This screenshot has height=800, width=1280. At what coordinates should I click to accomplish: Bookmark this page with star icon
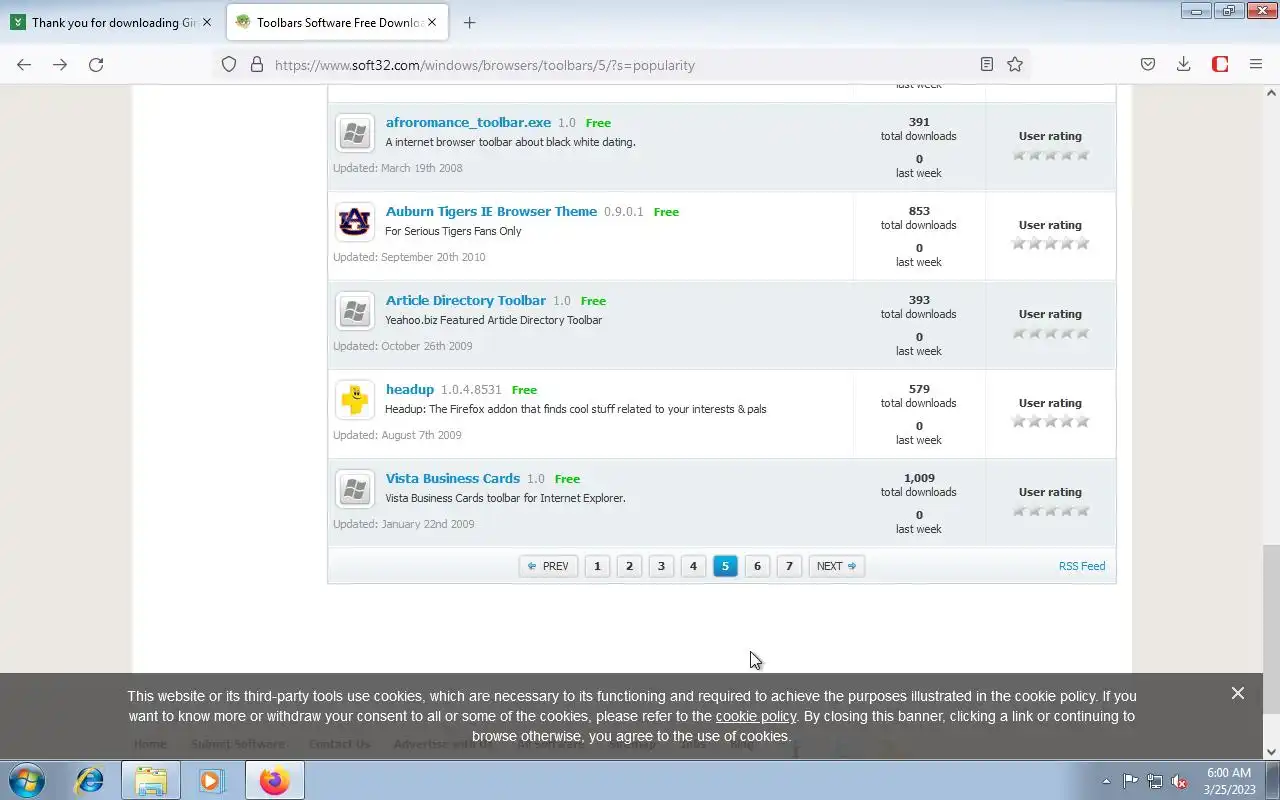[x=1015, y=64]
